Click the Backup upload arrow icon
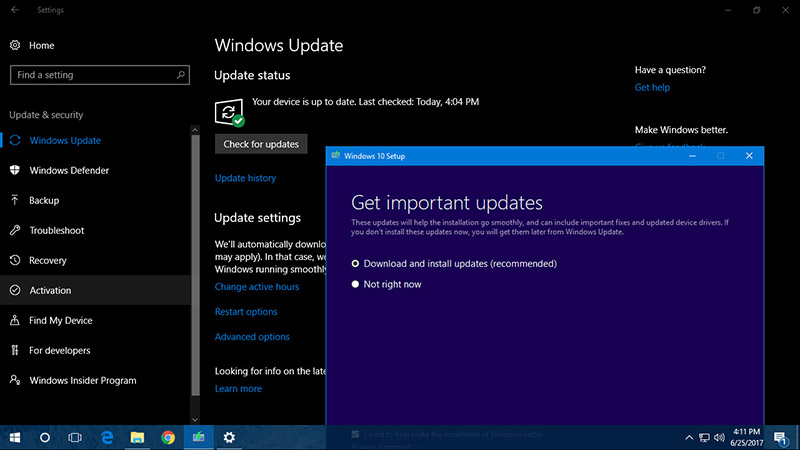The width and height of the screenshot is (800, 450). tap(15, 200)
